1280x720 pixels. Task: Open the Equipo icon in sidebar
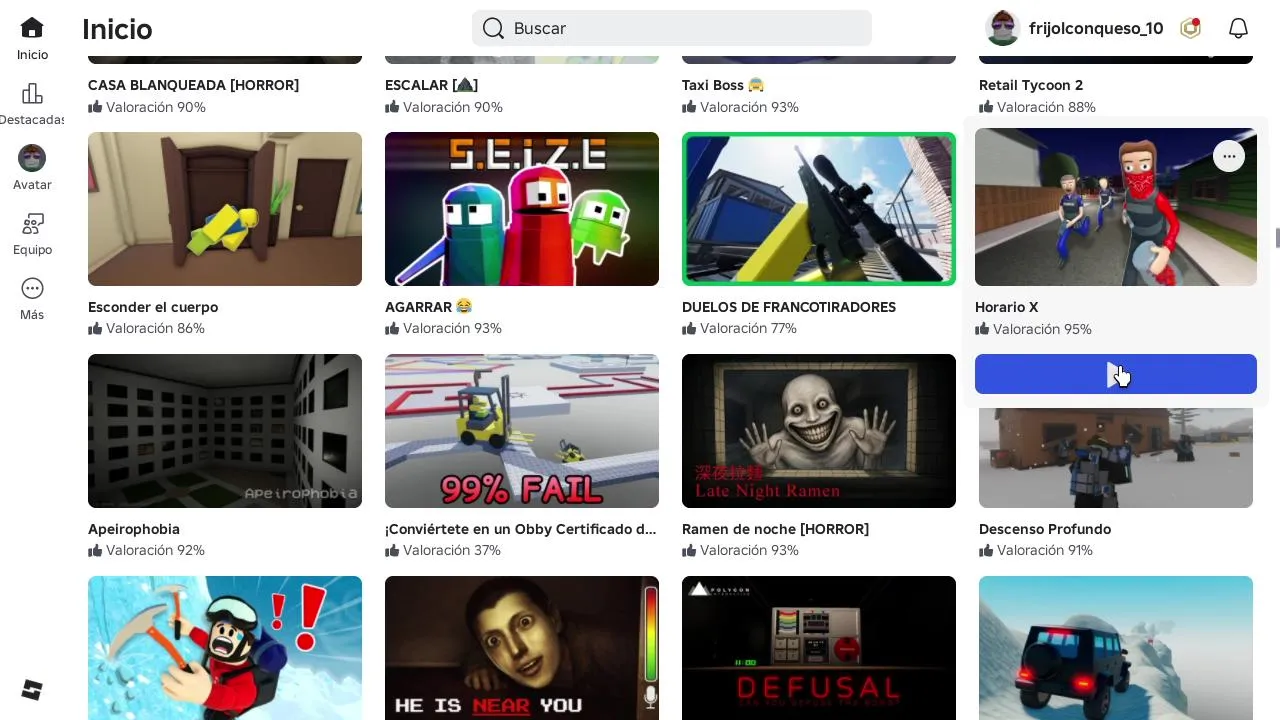[32, 224]
